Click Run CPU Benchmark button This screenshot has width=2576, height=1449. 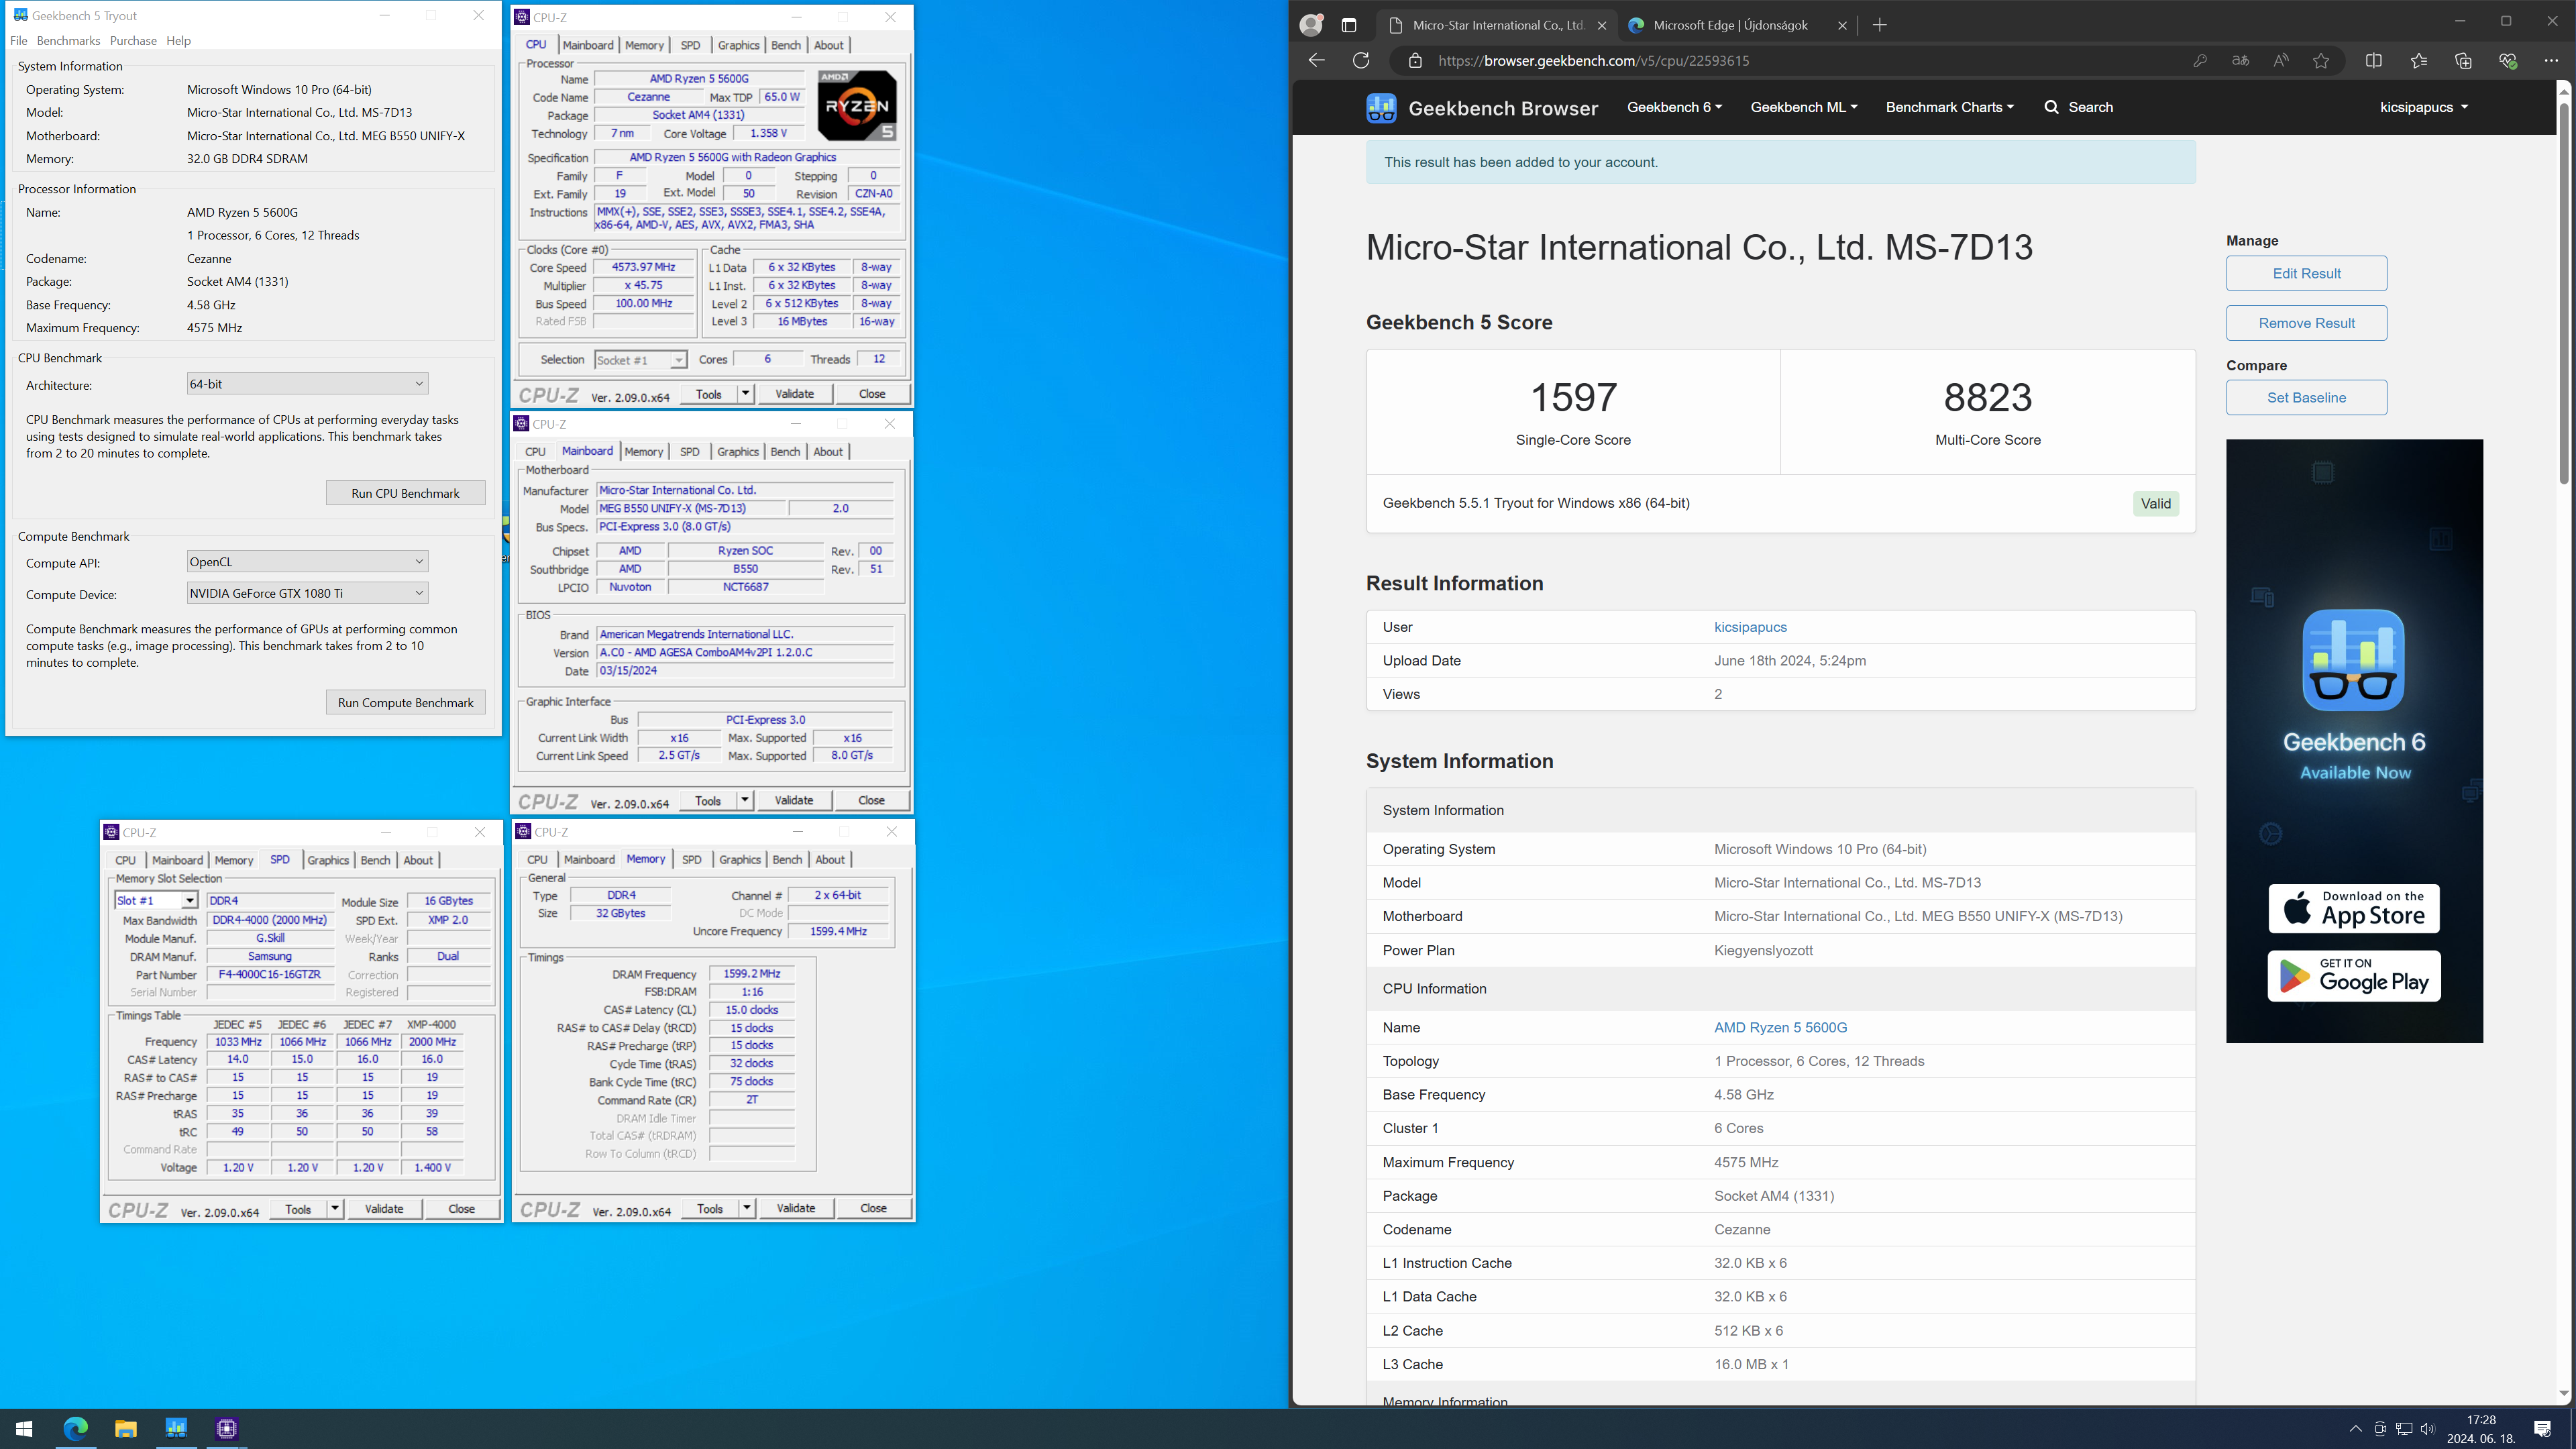tap(405, 493)
